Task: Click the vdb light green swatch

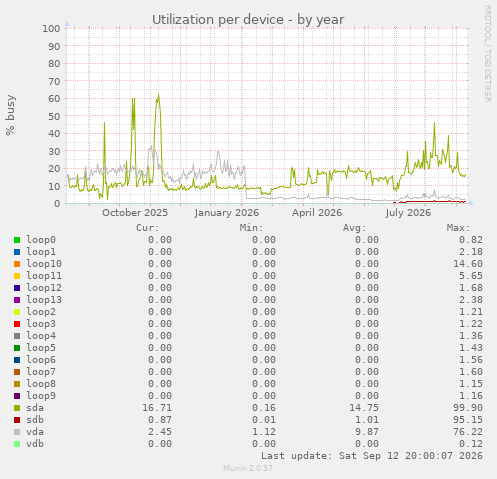Action: 17,444
